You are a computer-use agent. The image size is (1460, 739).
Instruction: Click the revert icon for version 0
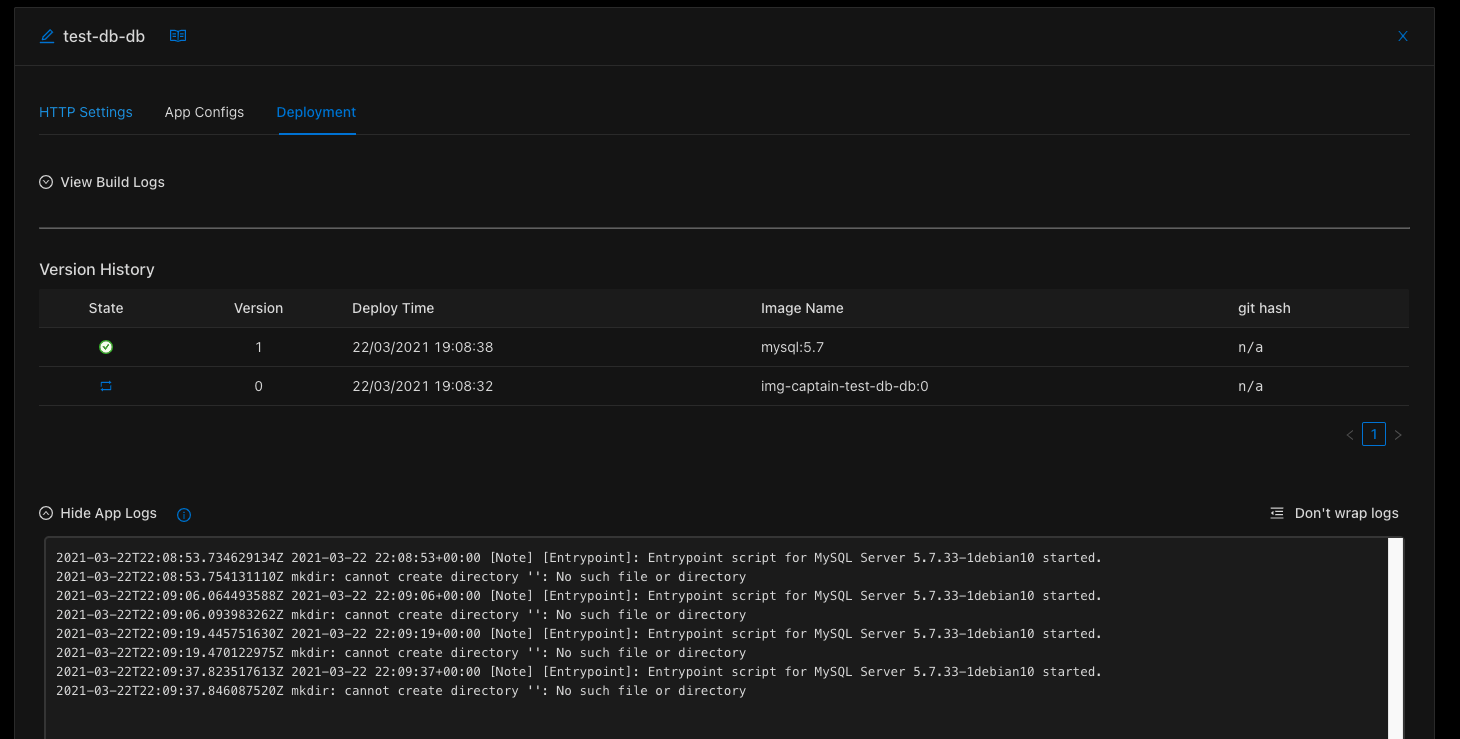[106, 386]
